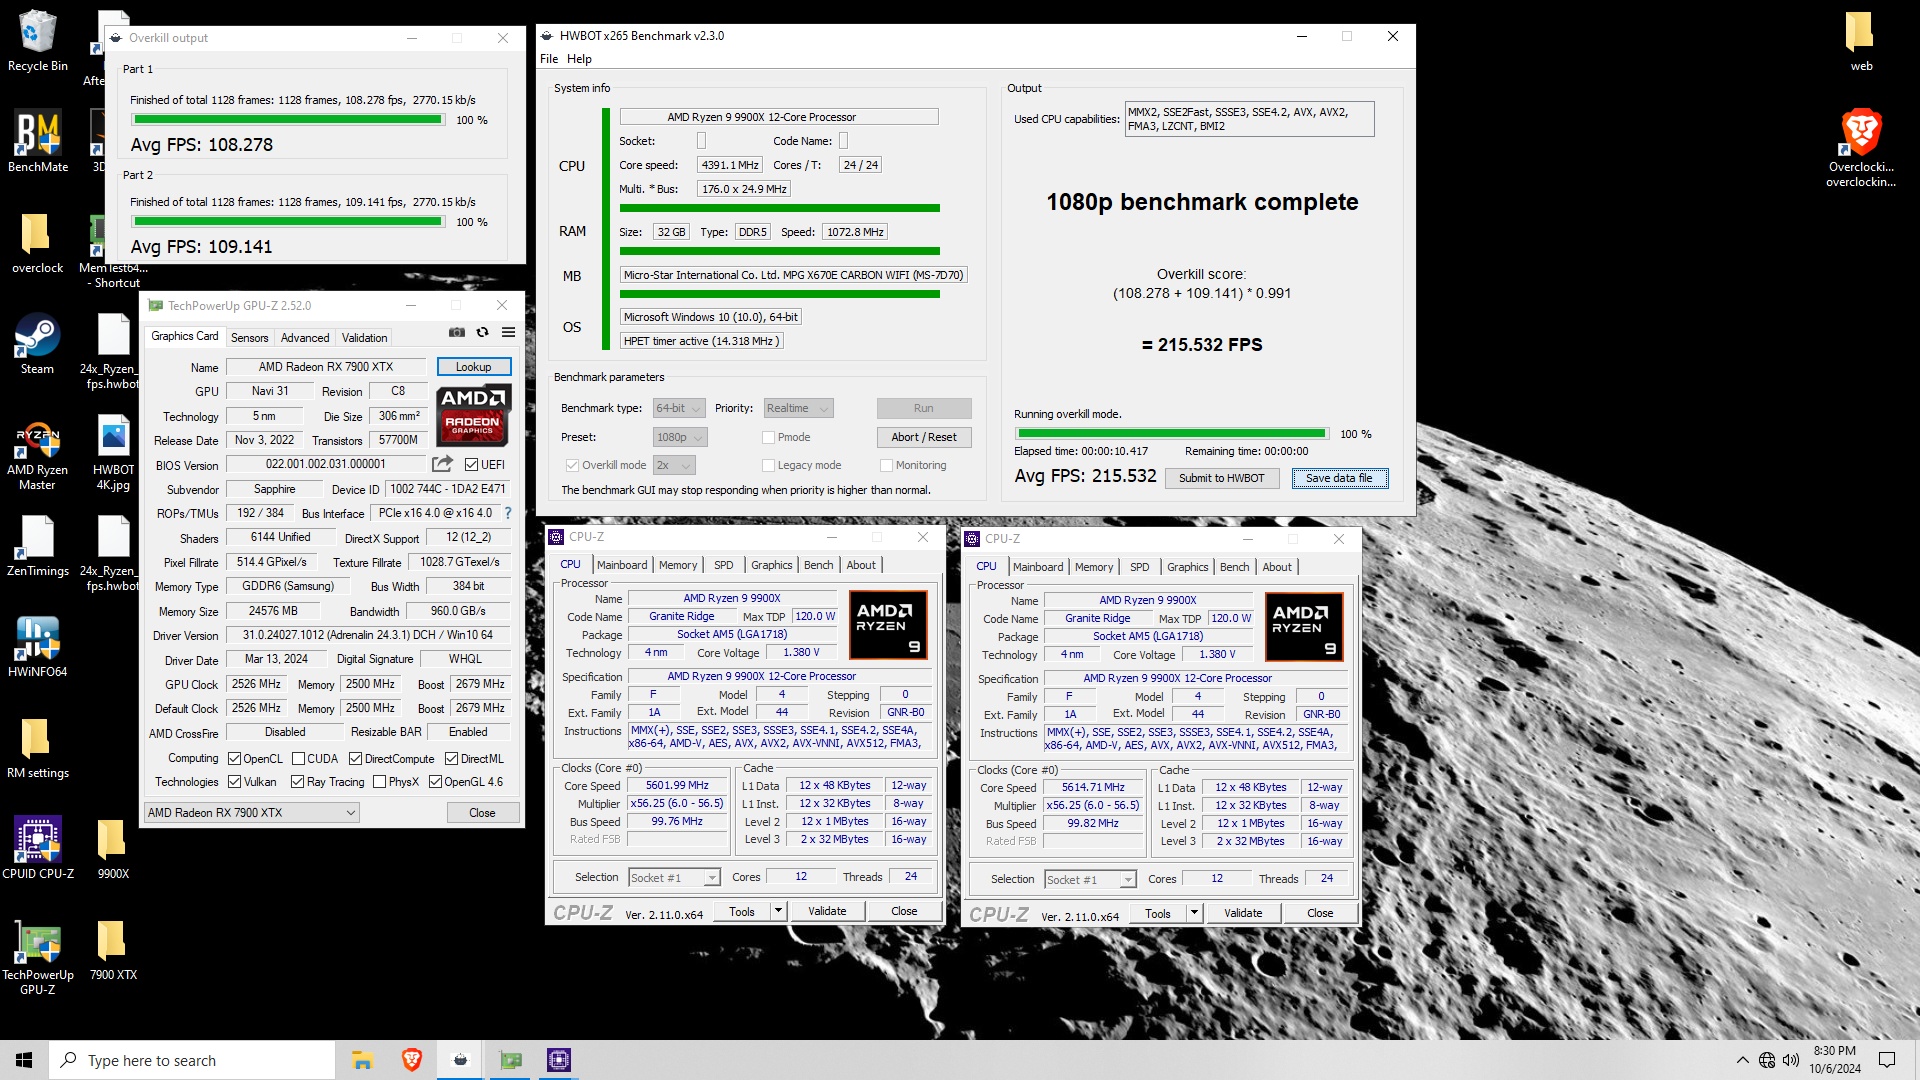Click the BIOS export share icon in GPU-Z

(442, 464)
